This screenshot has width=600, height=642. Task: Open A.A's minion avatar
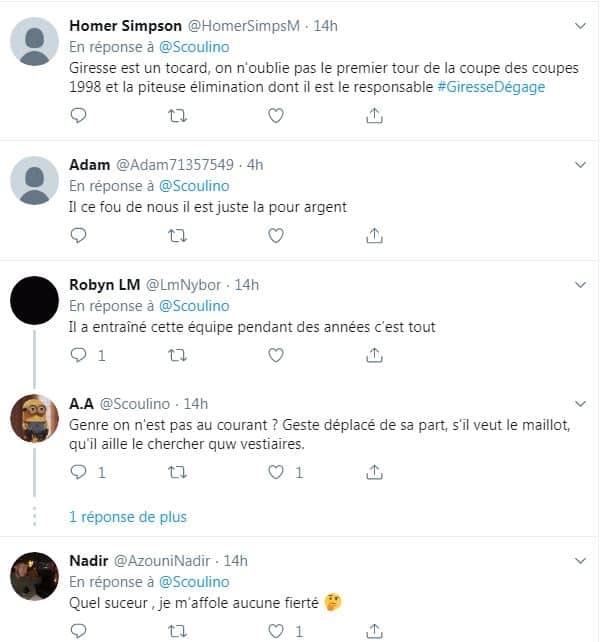34,418
